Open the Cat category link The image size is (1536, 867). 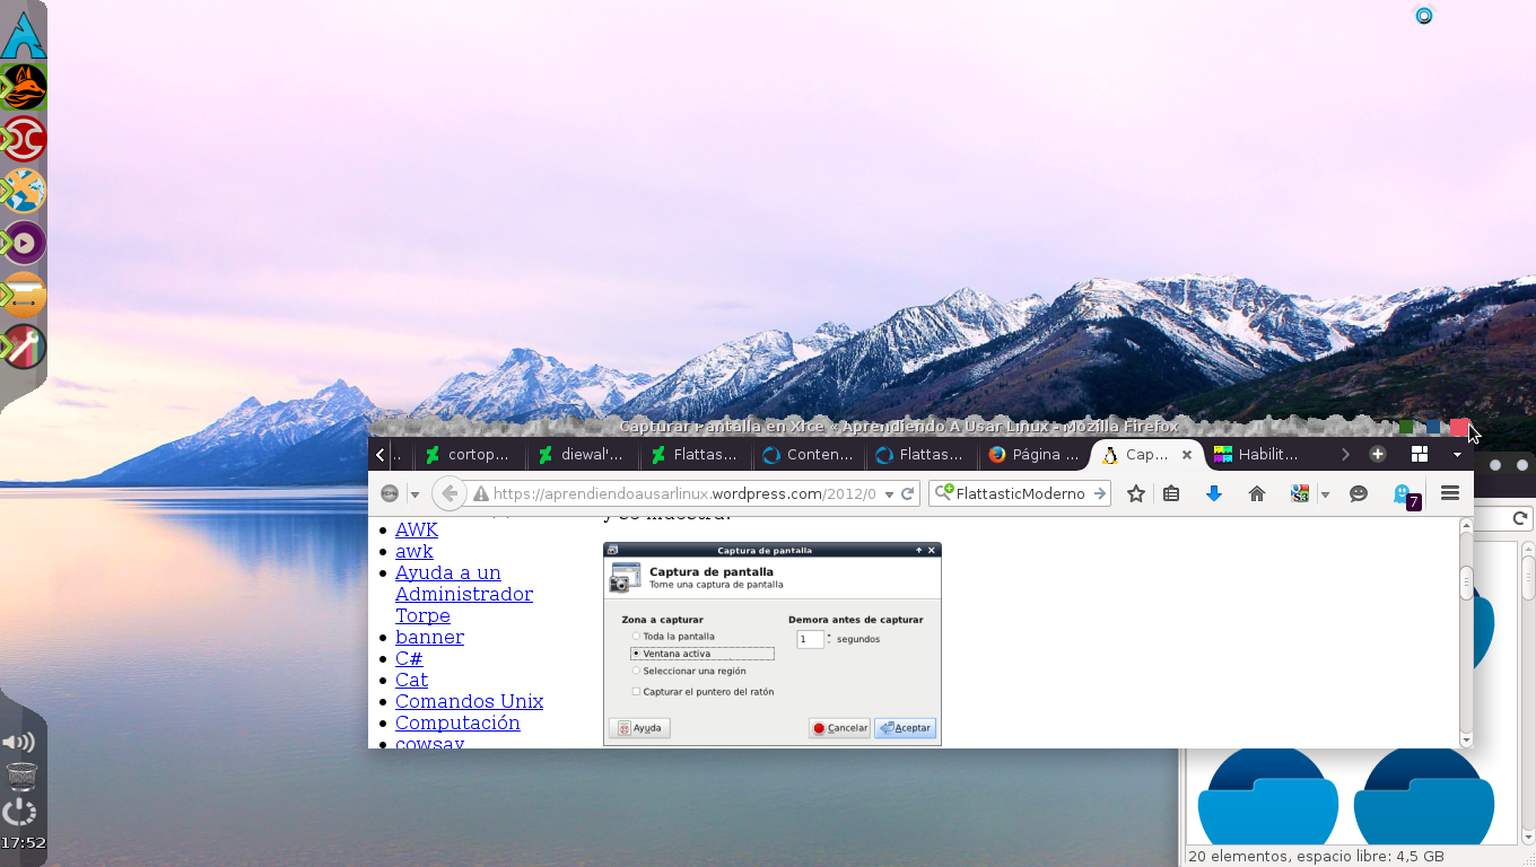(x=411, y=680)
